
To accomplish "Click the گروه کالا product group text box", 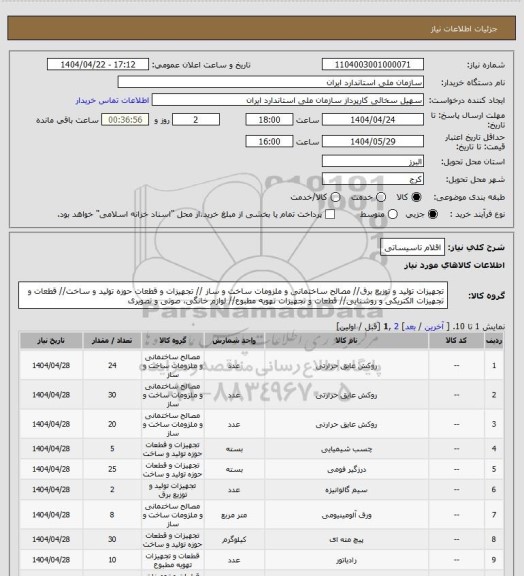I will click(233, 296).
